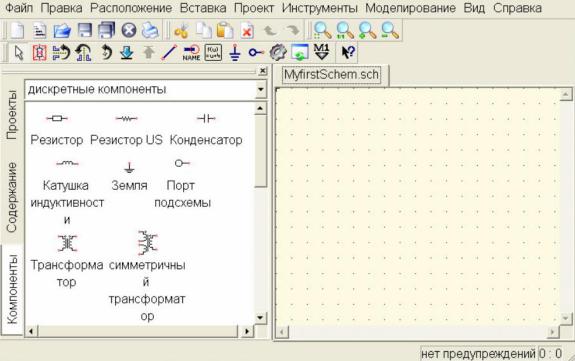Pick the Трансформатор component

pyautogui.click(x=67, y=260)
